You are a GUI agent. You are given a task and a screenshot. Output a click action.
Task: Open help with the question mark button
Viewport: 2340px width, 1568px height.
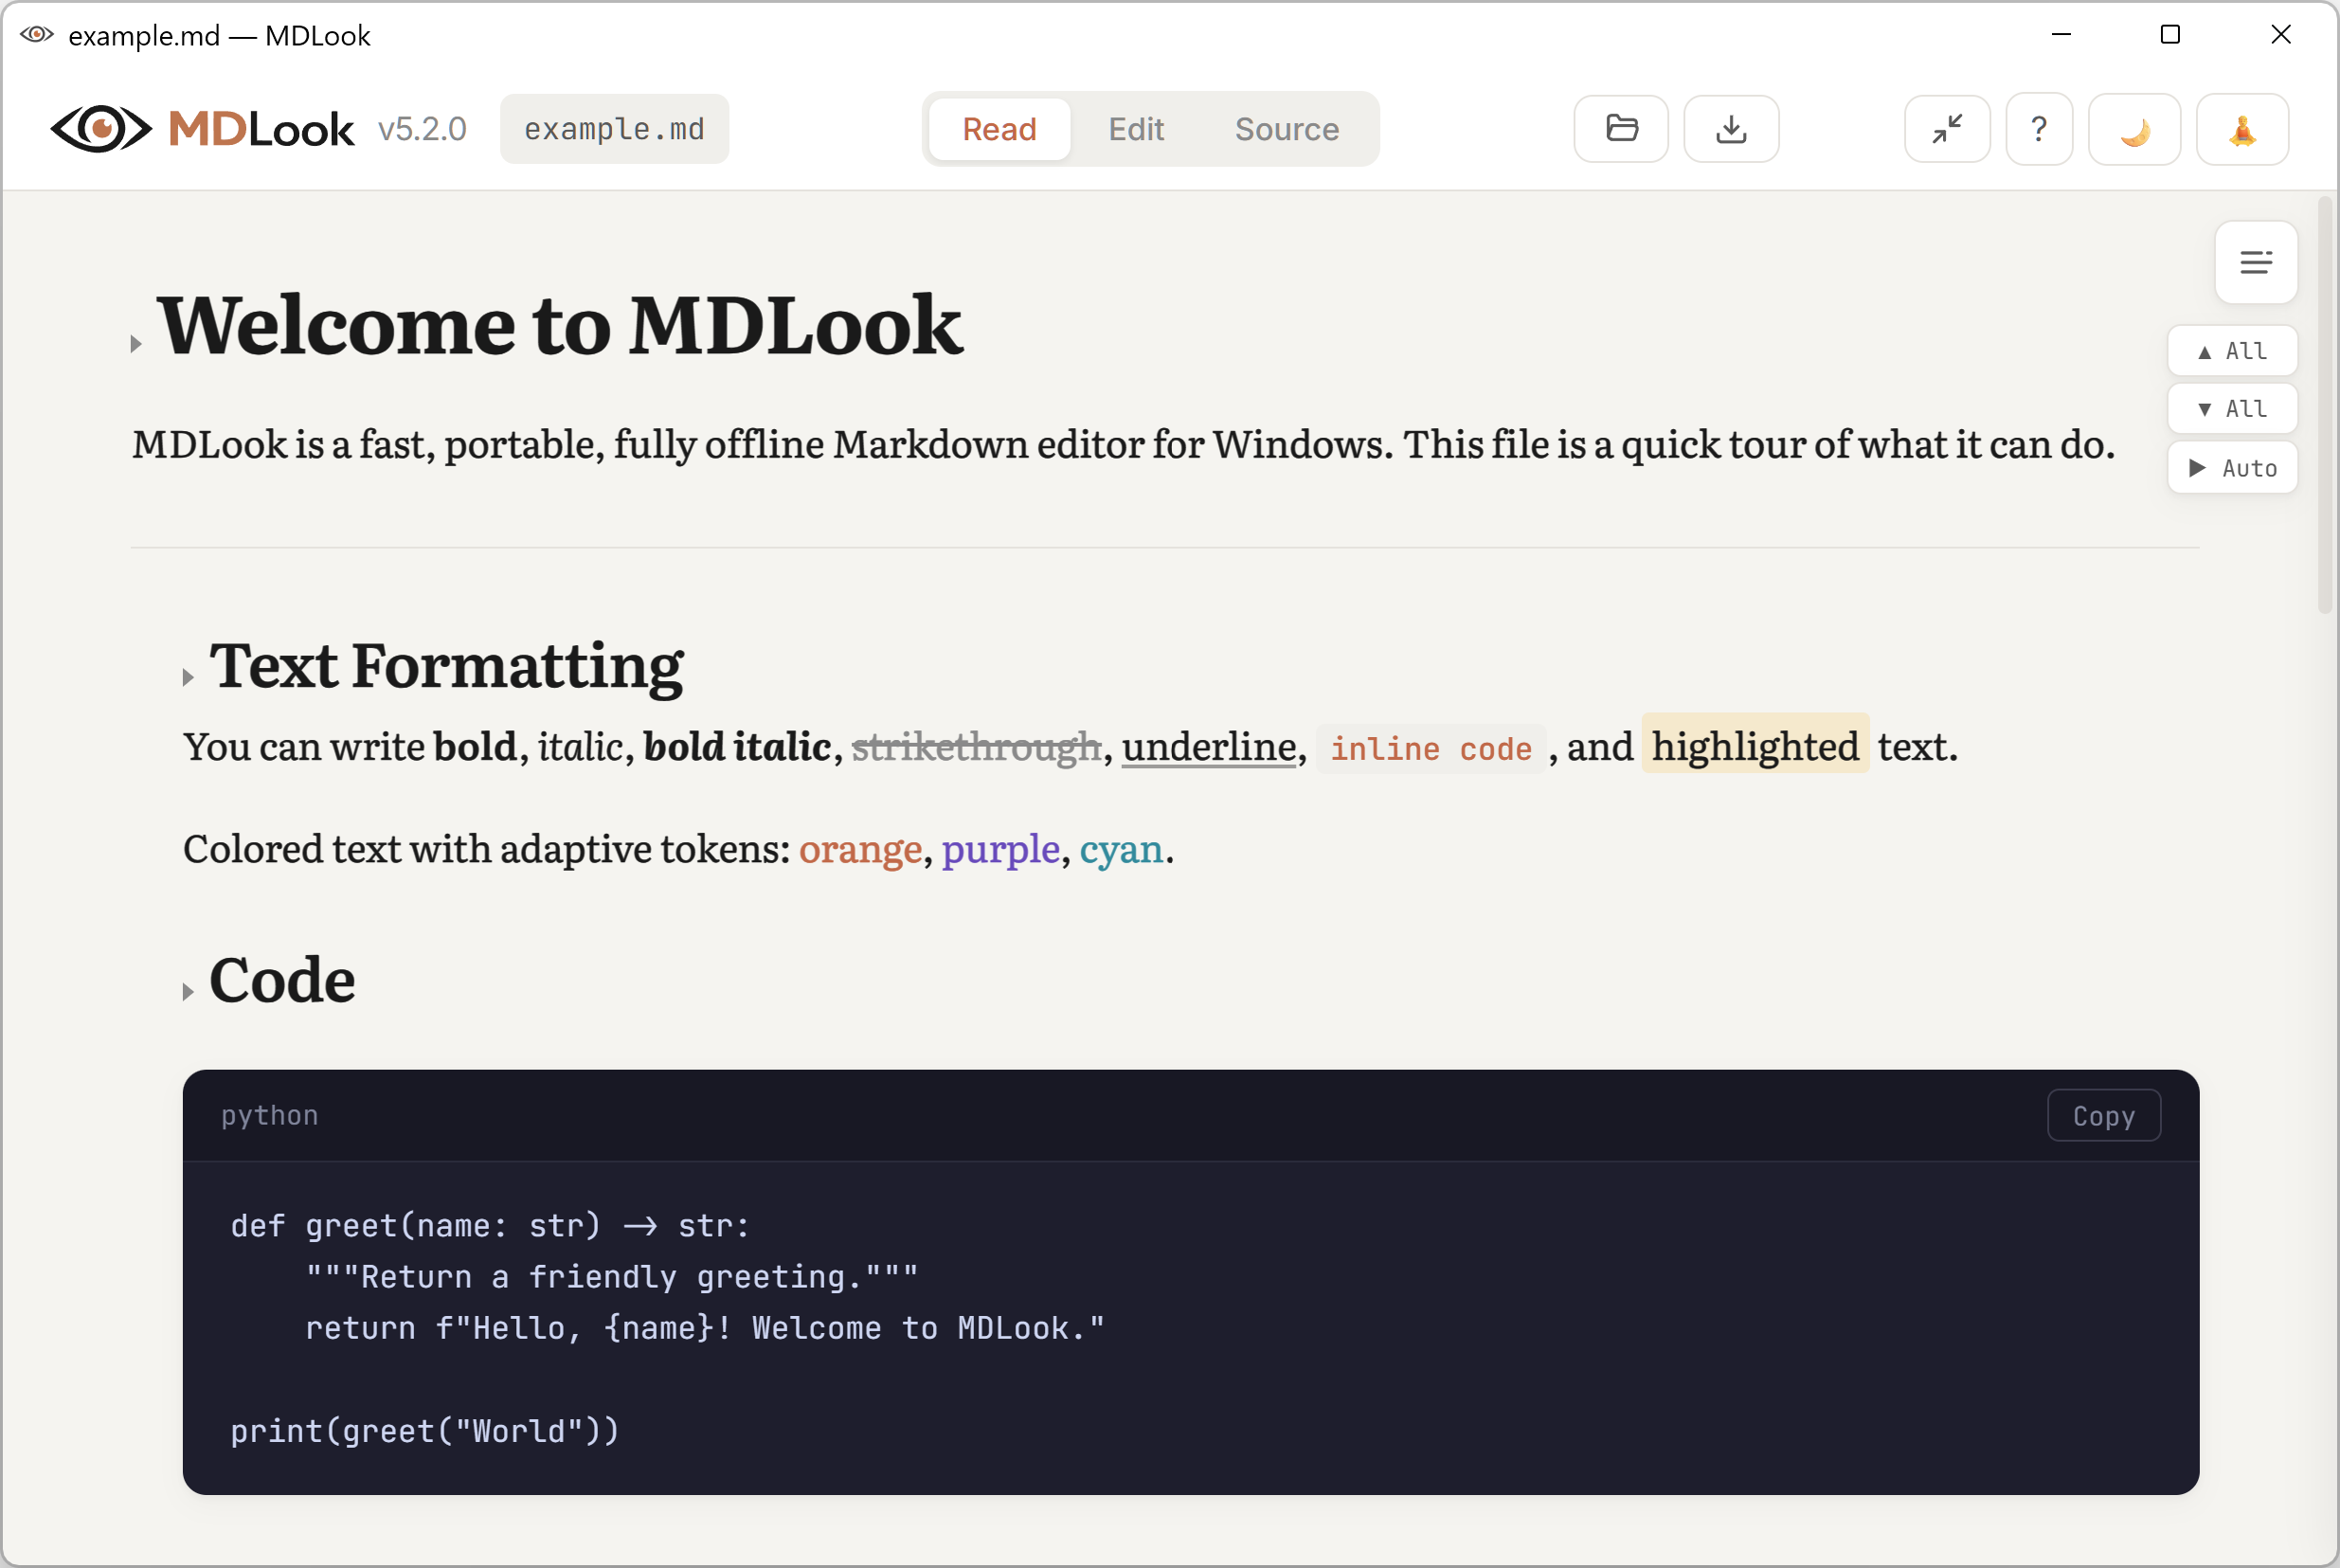coord(2039,129)
